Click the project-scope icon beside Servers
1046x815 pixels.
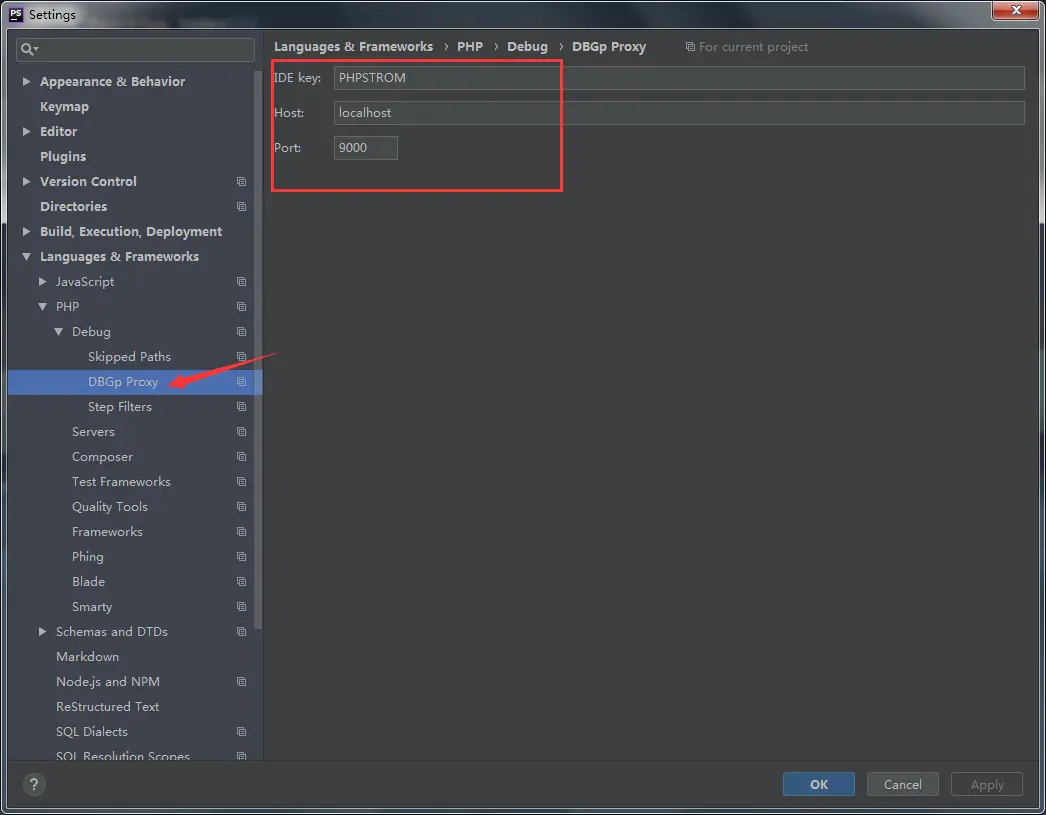point(241,432)
